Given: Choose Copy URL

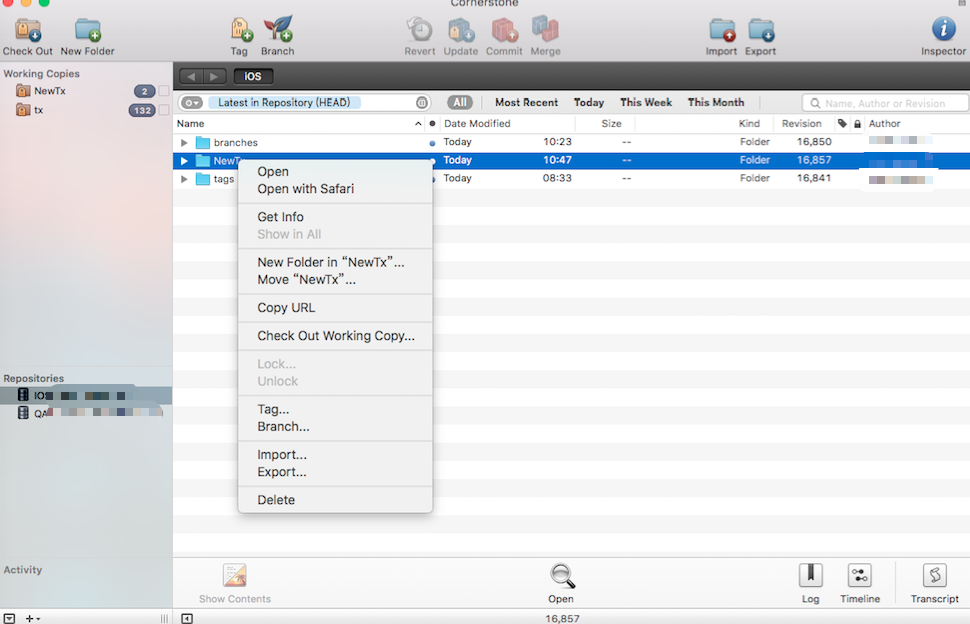Looking at the screenshot, I should coord(335,307).
